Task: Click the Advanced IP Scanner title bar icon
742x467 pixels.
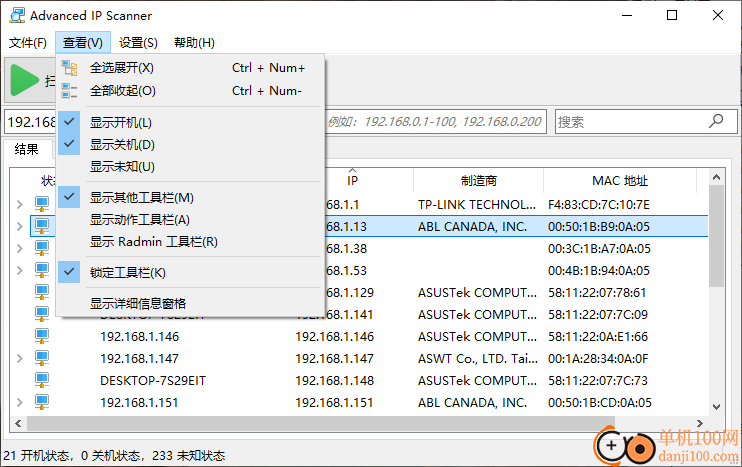Action: 17,15
